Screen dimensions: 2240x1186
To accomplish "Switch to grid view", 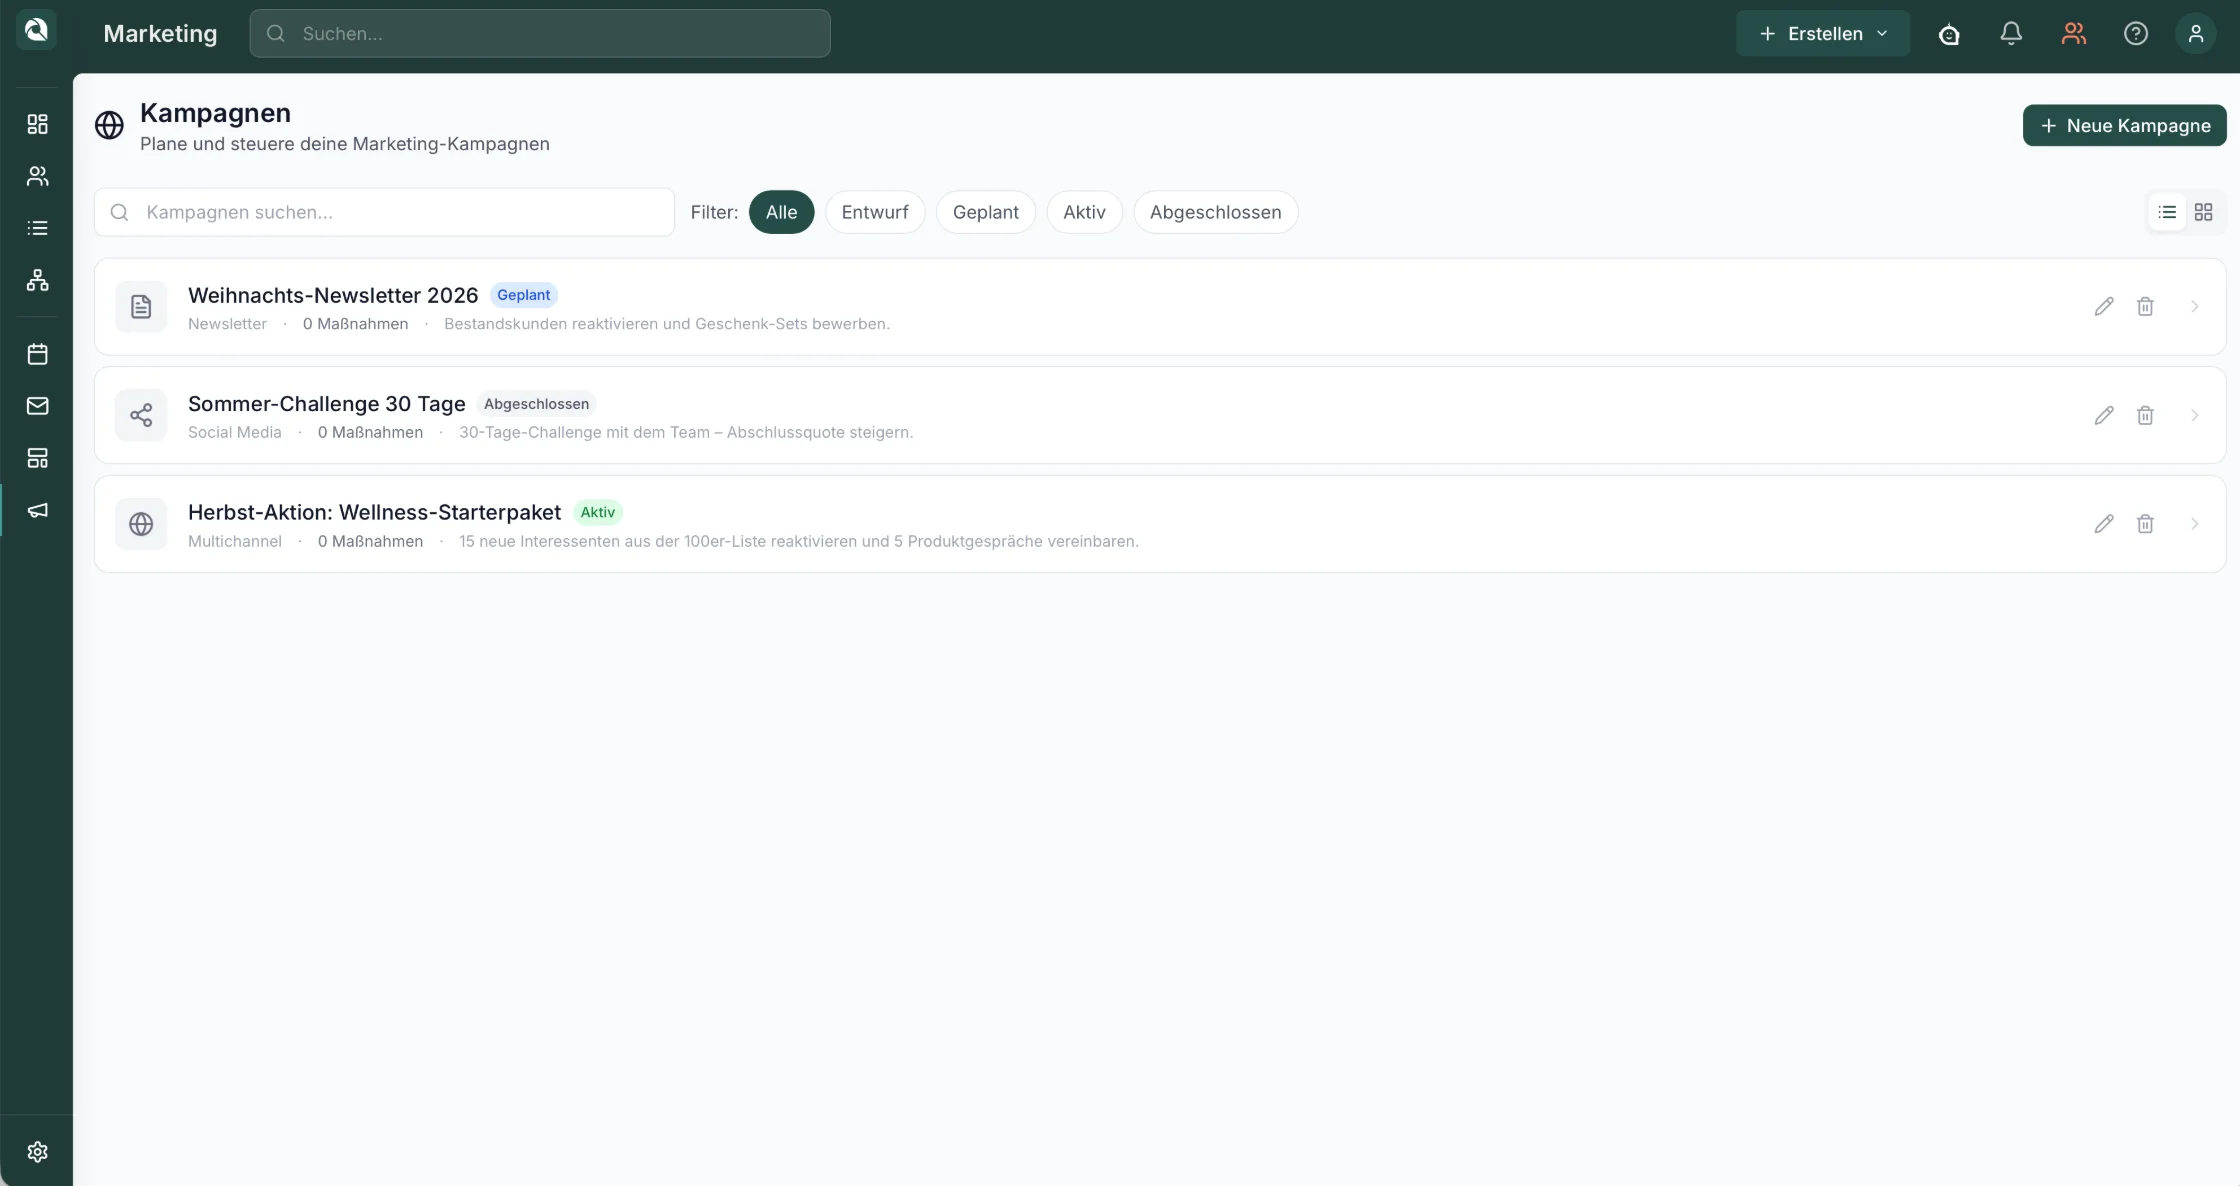I will click(x=2203, y=212).
